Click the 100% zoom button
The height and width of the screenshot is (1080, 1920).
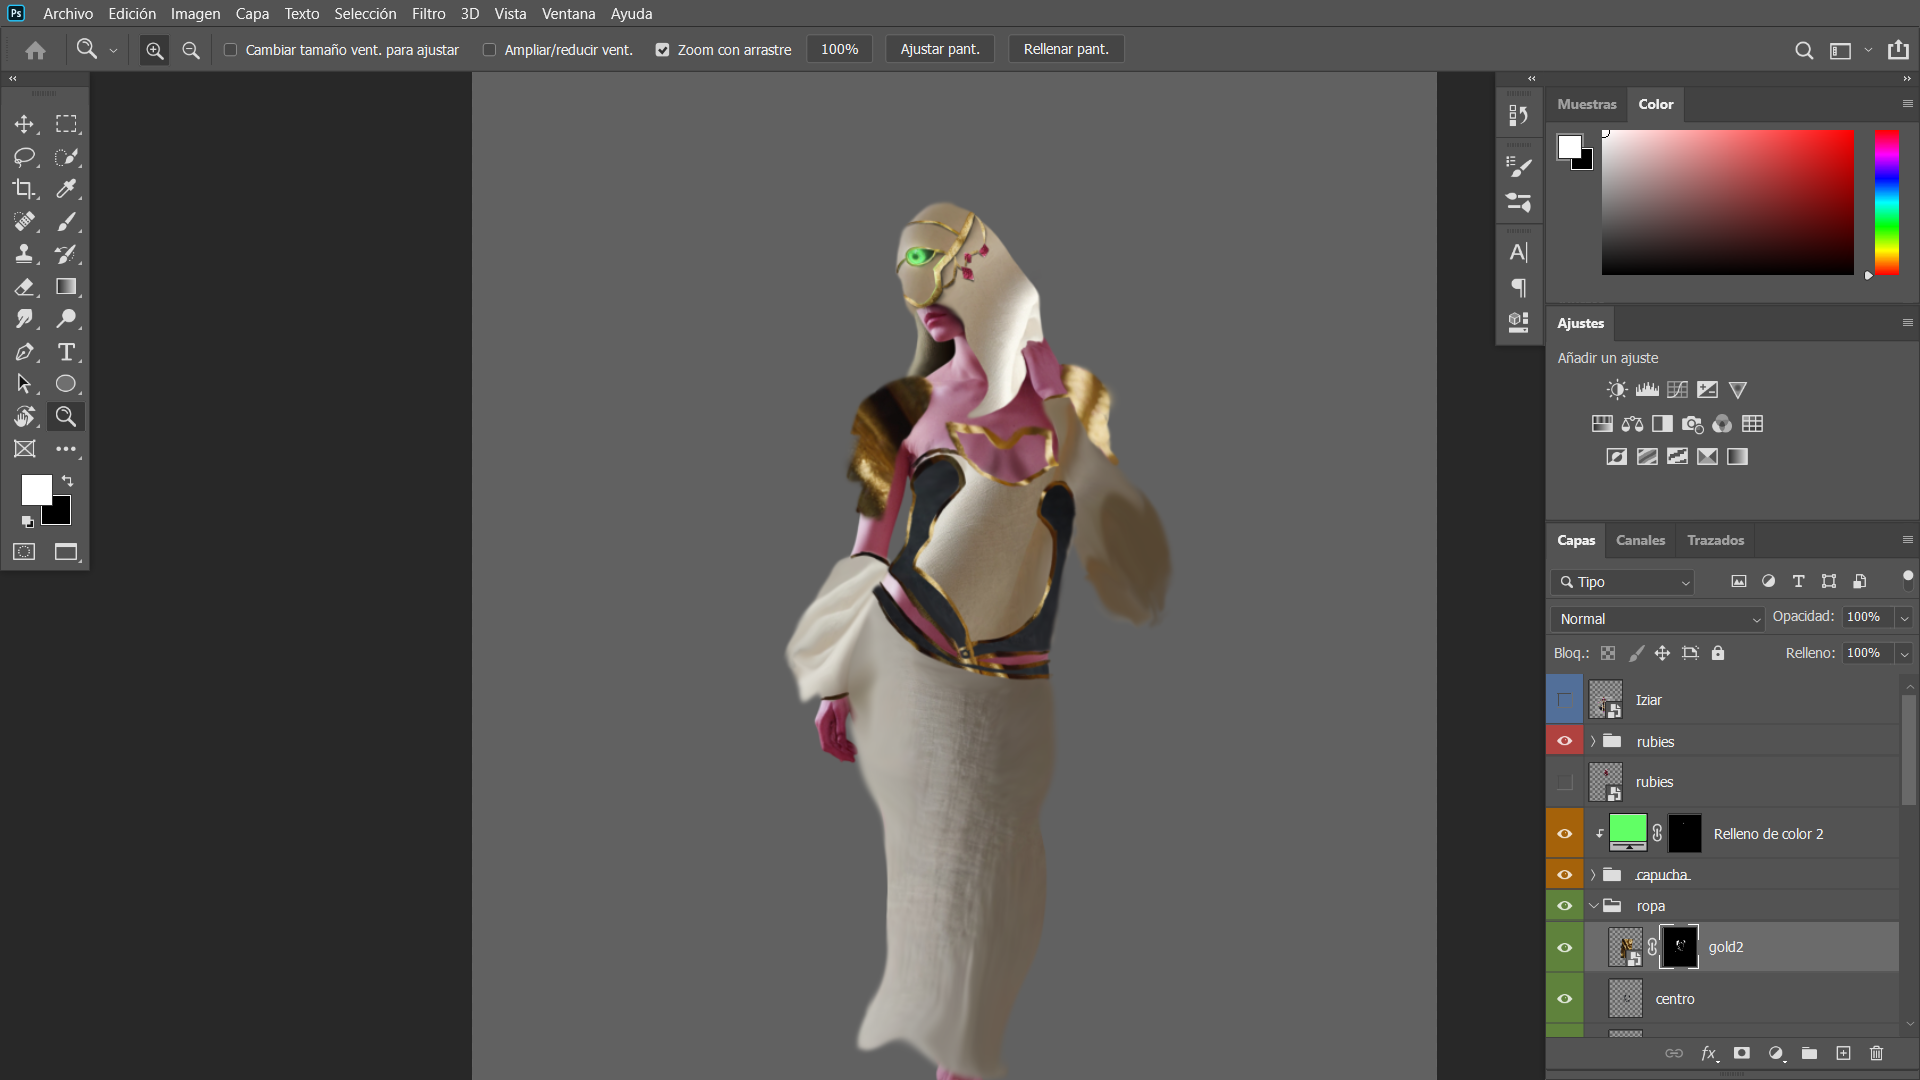pyautogui.click(x=839, y=50)
